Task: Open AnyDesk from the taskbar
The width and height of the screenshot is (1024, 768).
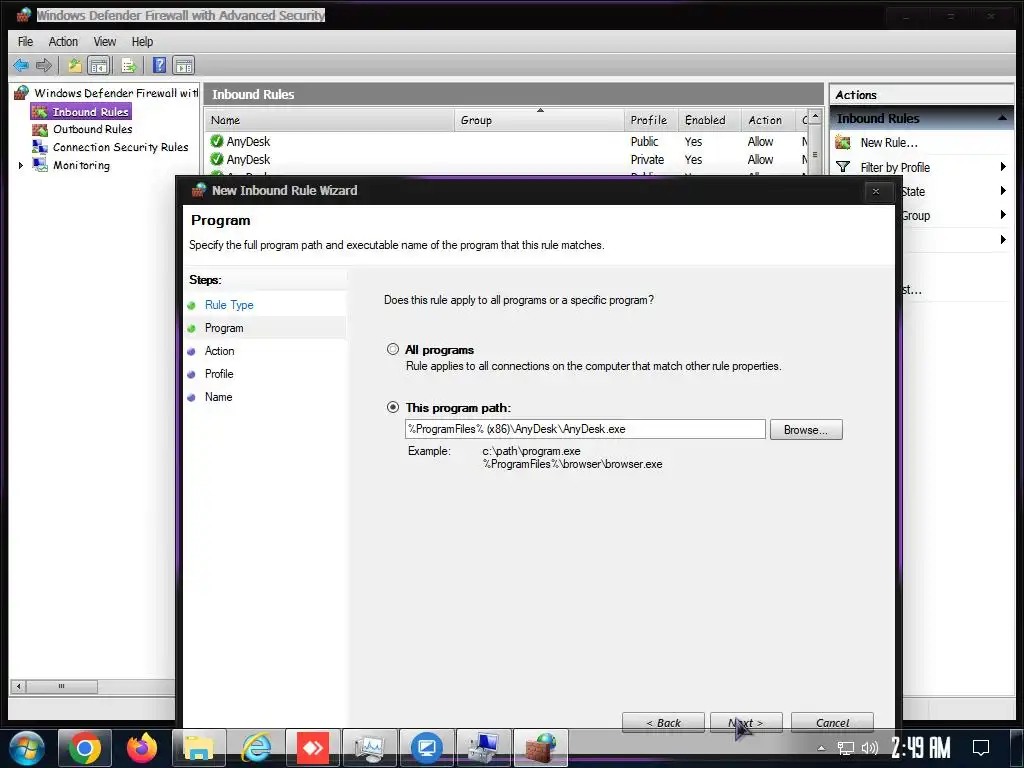Action: point(313,748)
